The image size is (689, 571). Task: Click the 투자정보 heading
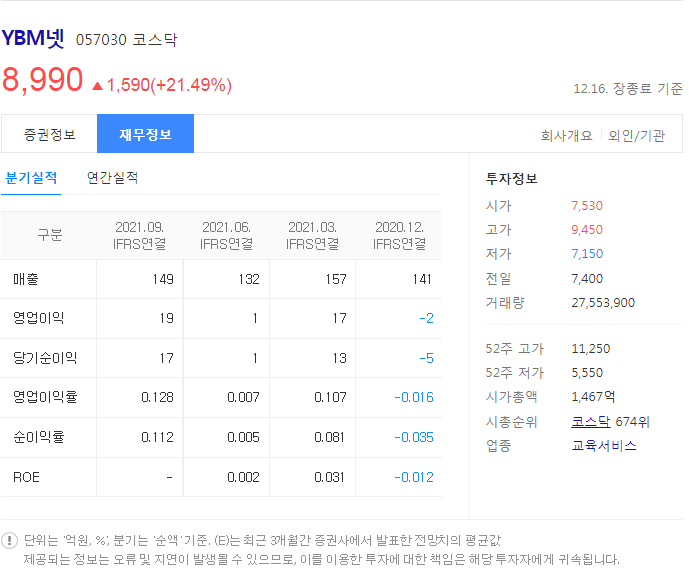coord(511,179)
